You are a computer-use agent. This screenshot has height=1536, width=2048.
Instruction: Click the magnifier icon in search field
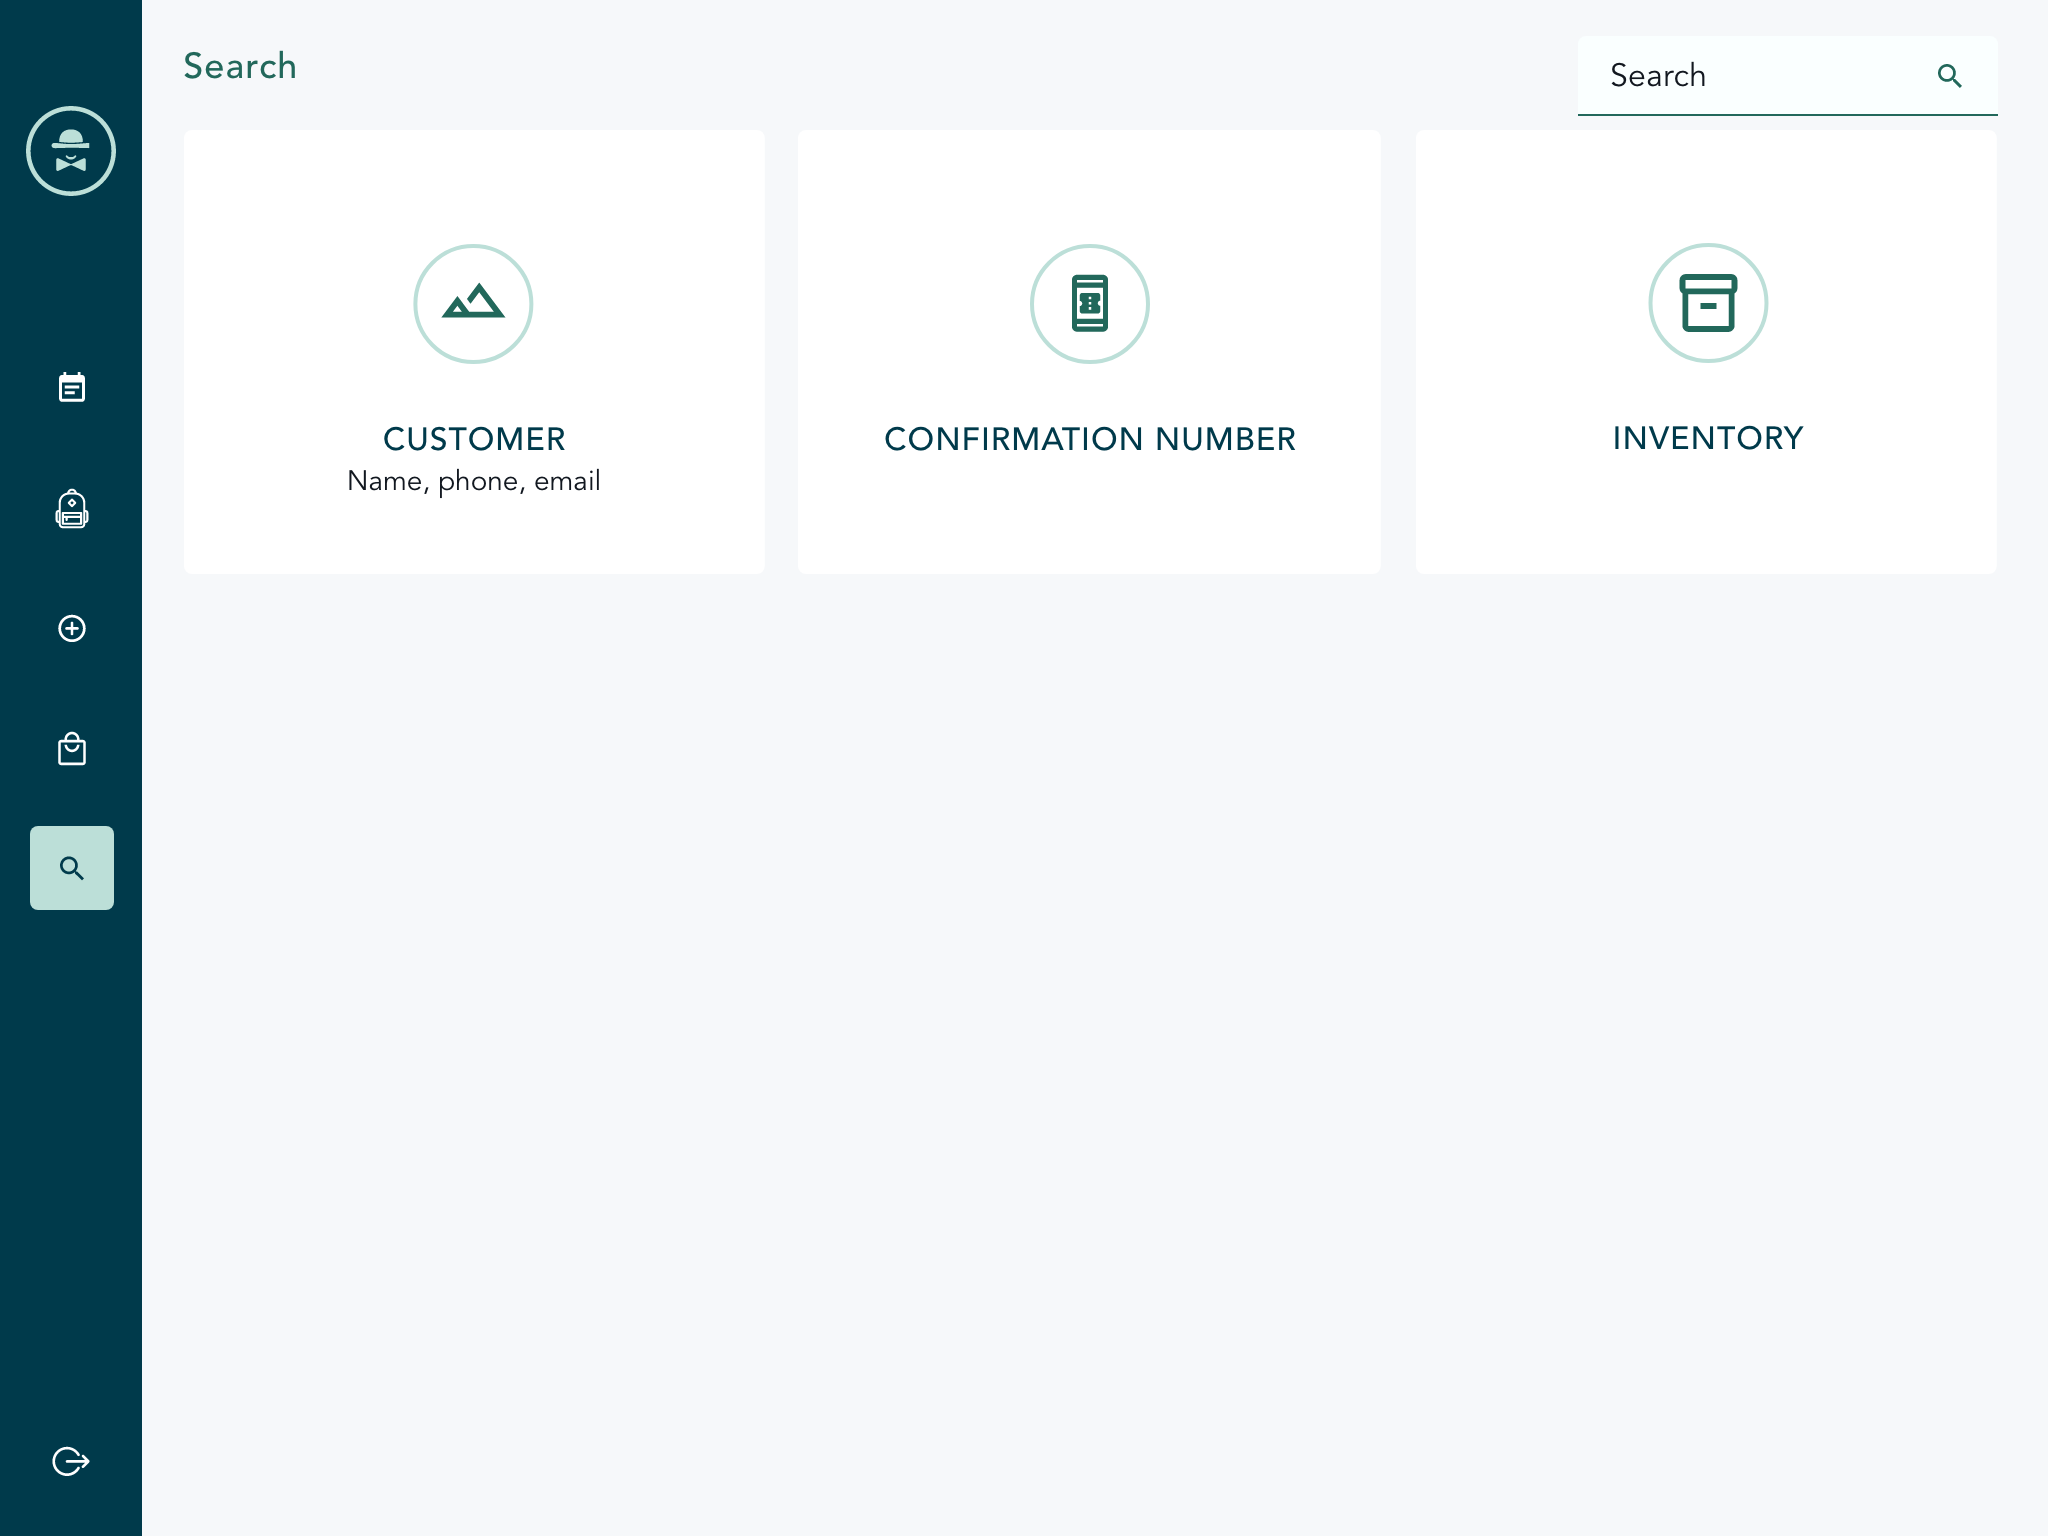coord(1949,76)
